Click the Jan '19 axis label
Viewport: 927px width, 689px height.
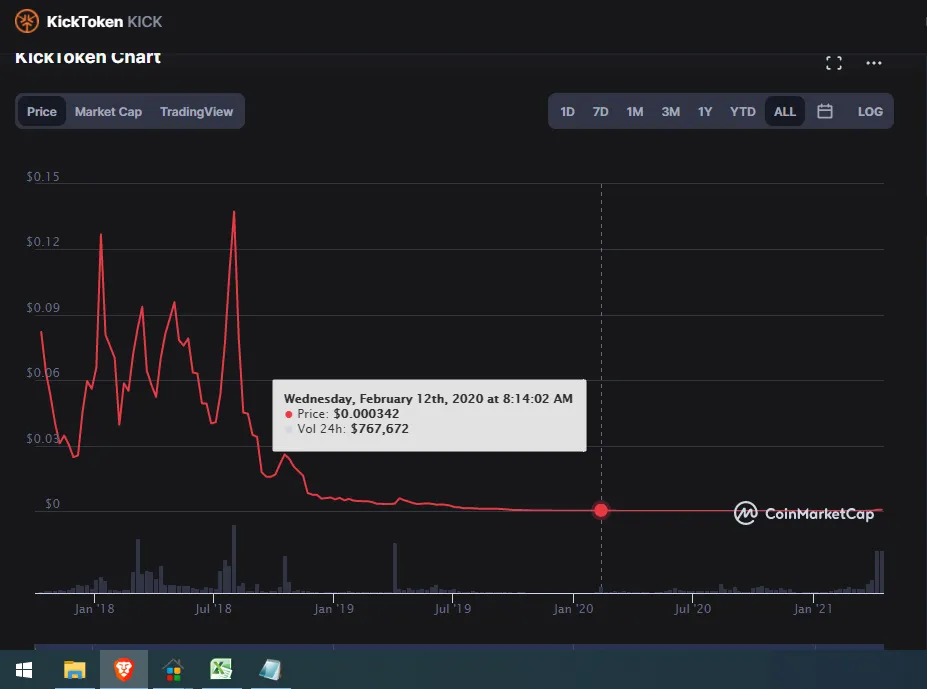click(333, 609)
